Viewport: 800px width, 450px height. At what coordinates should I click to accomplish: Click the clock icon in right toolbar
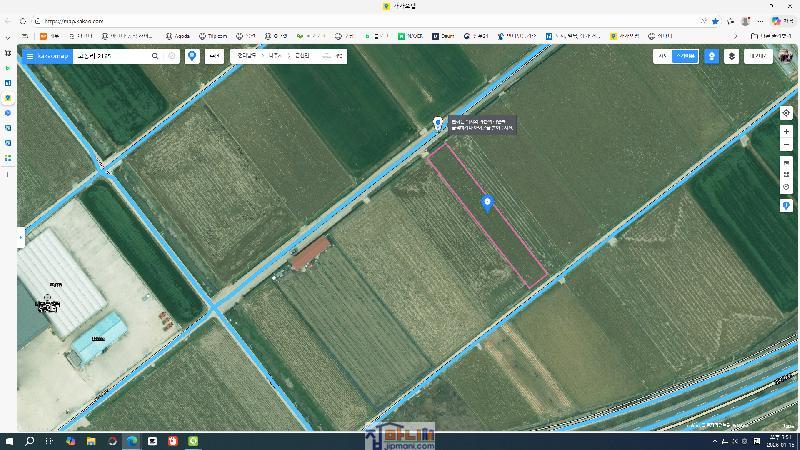(786, 187)
